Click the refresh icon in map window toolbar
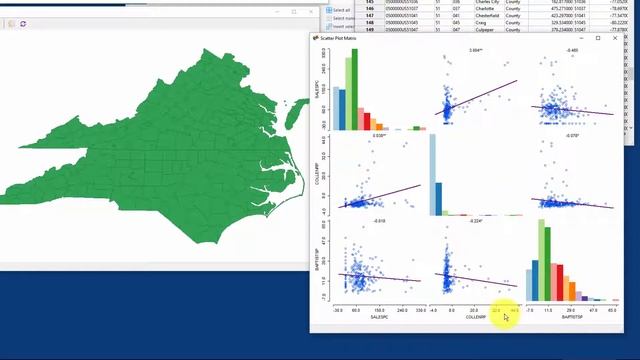640x360 pixels. (x=23, y=24)
